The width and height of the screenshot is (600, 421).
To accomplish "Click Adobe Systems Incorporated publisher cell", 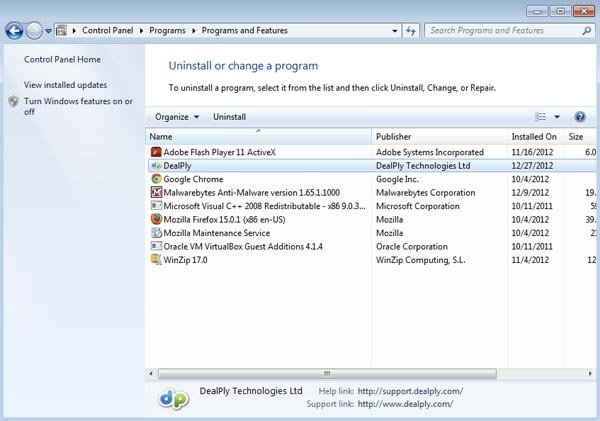I will [x=430, y=152].
